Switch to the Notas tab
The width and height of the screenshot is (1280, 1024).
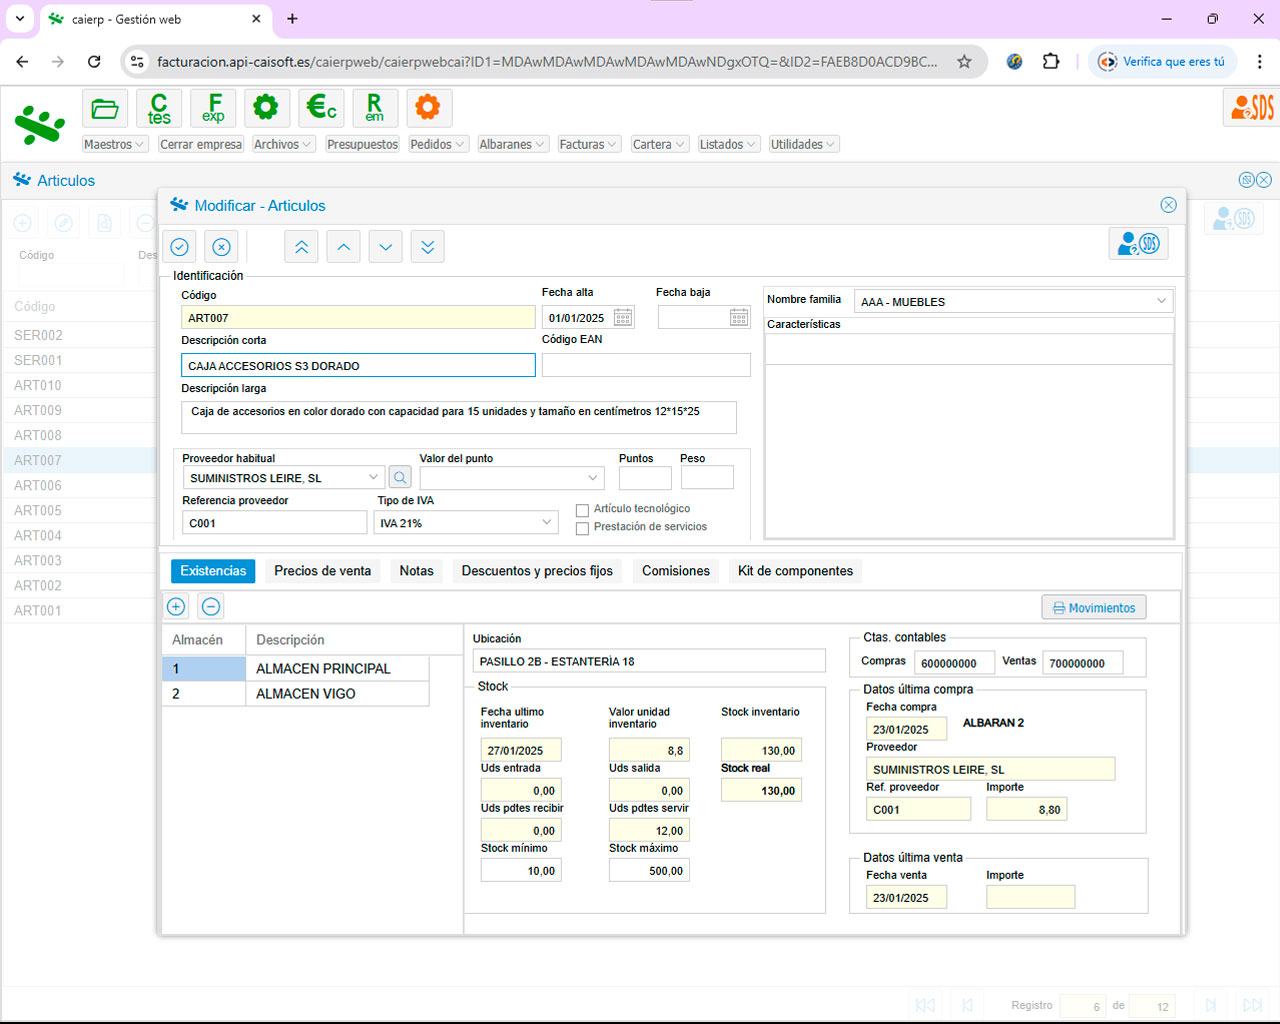click(416, 571)
